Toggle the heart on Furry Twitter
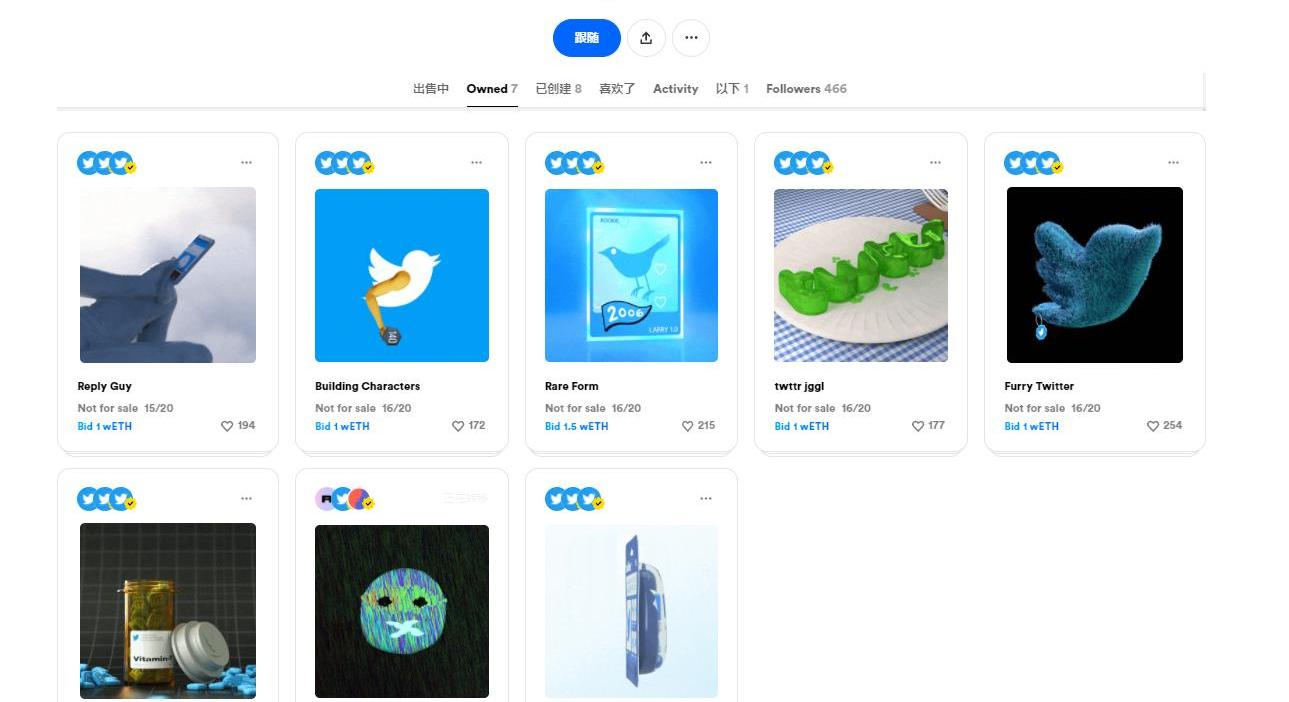The width and height of the screenshot is (1289, 702). (x=1153, y=426)
